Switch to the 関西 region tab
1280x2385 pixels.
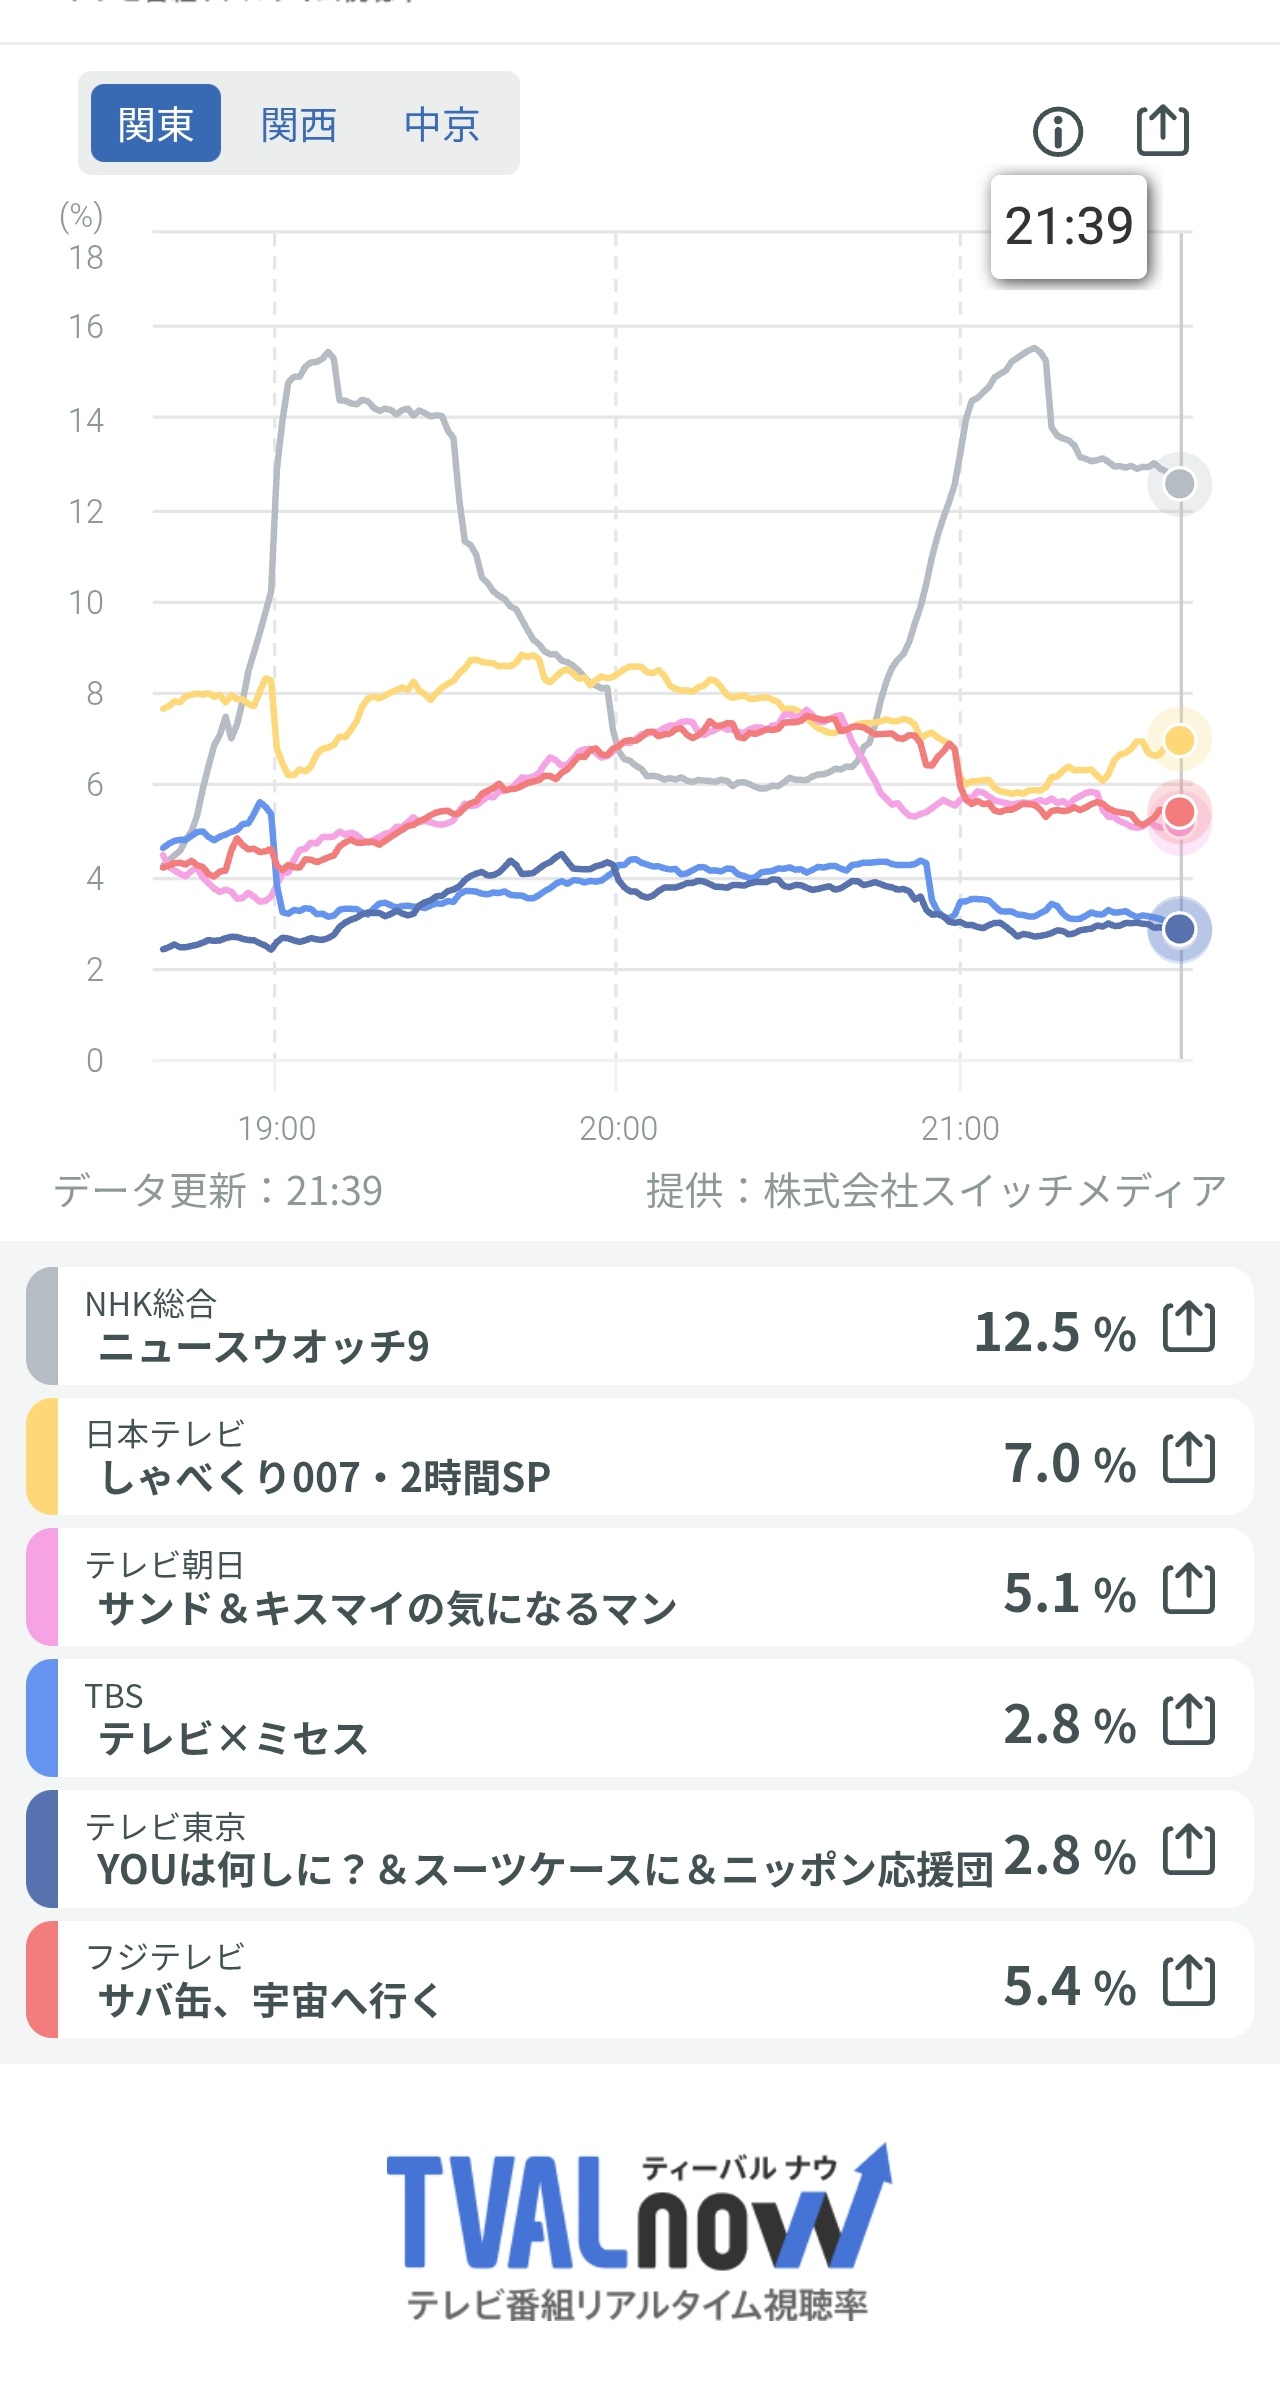[x=298, y=125]
